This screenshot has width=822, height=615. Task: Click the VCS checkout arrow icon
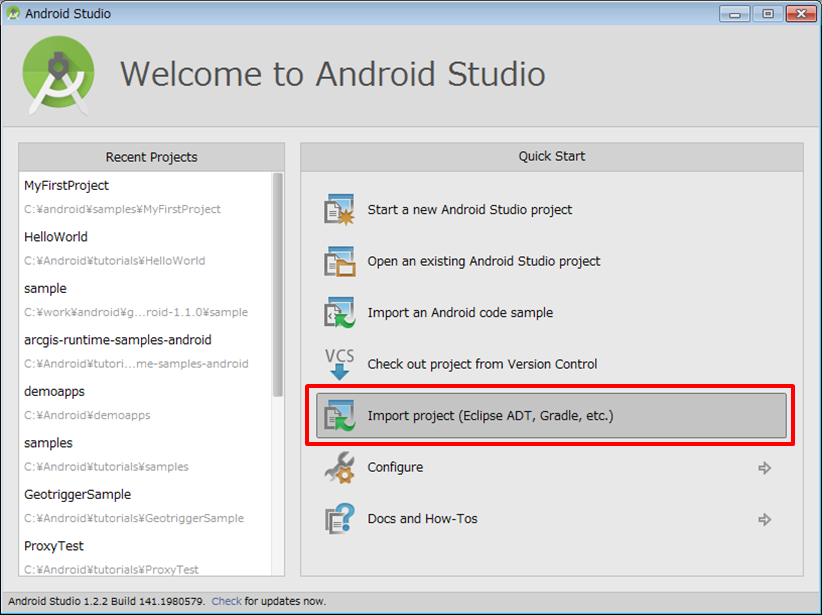coord(339,364)
